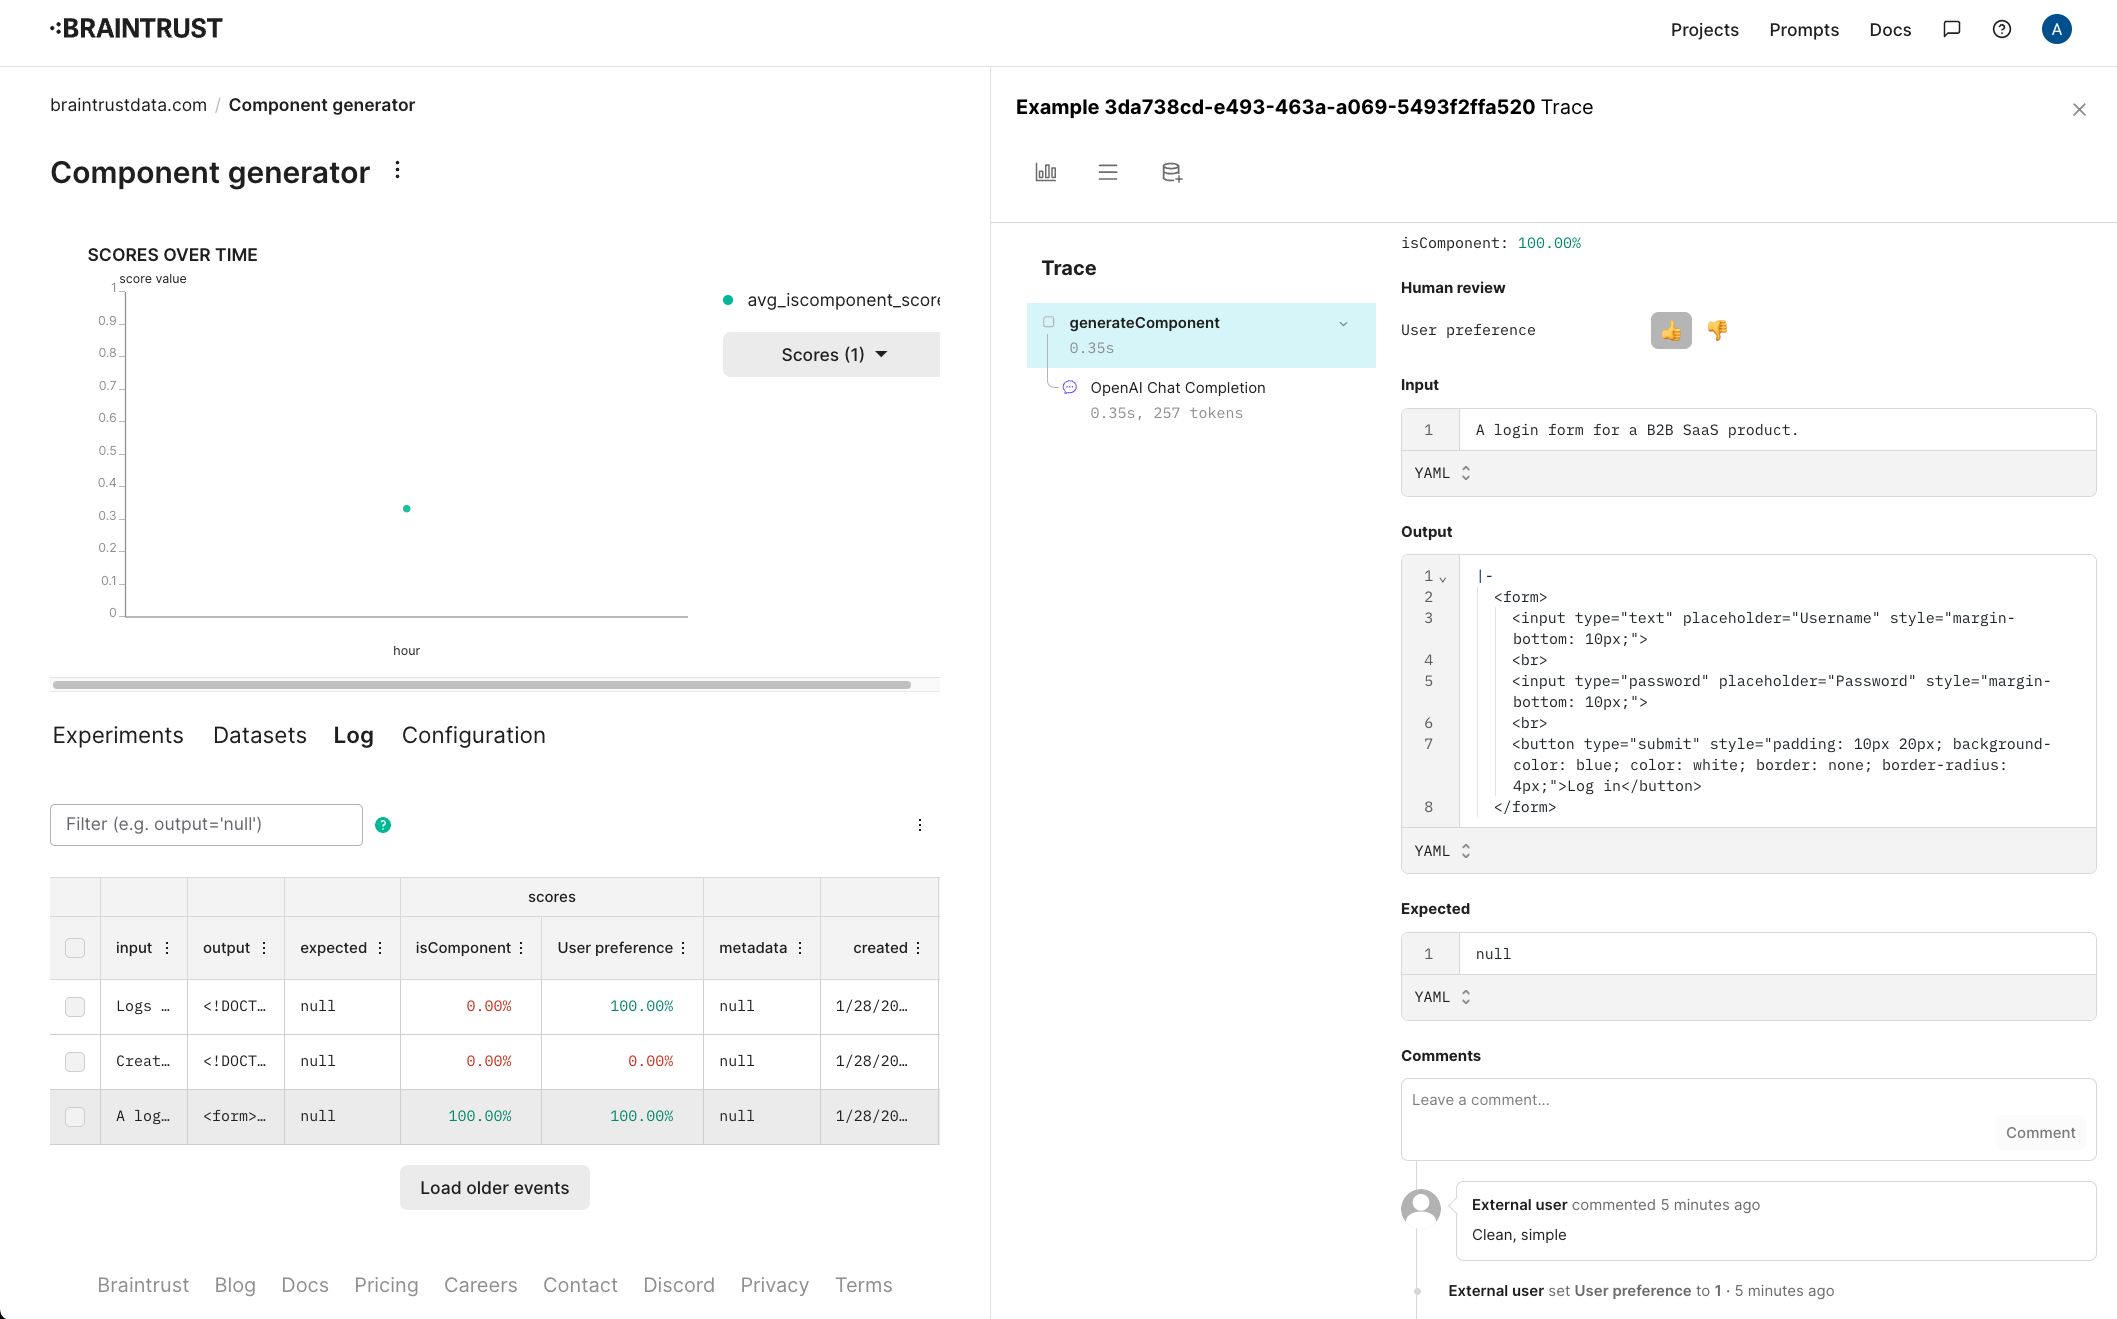Switch to the Configuration tab
This screenshot has width=2117, height=1319.
(473, 735)
